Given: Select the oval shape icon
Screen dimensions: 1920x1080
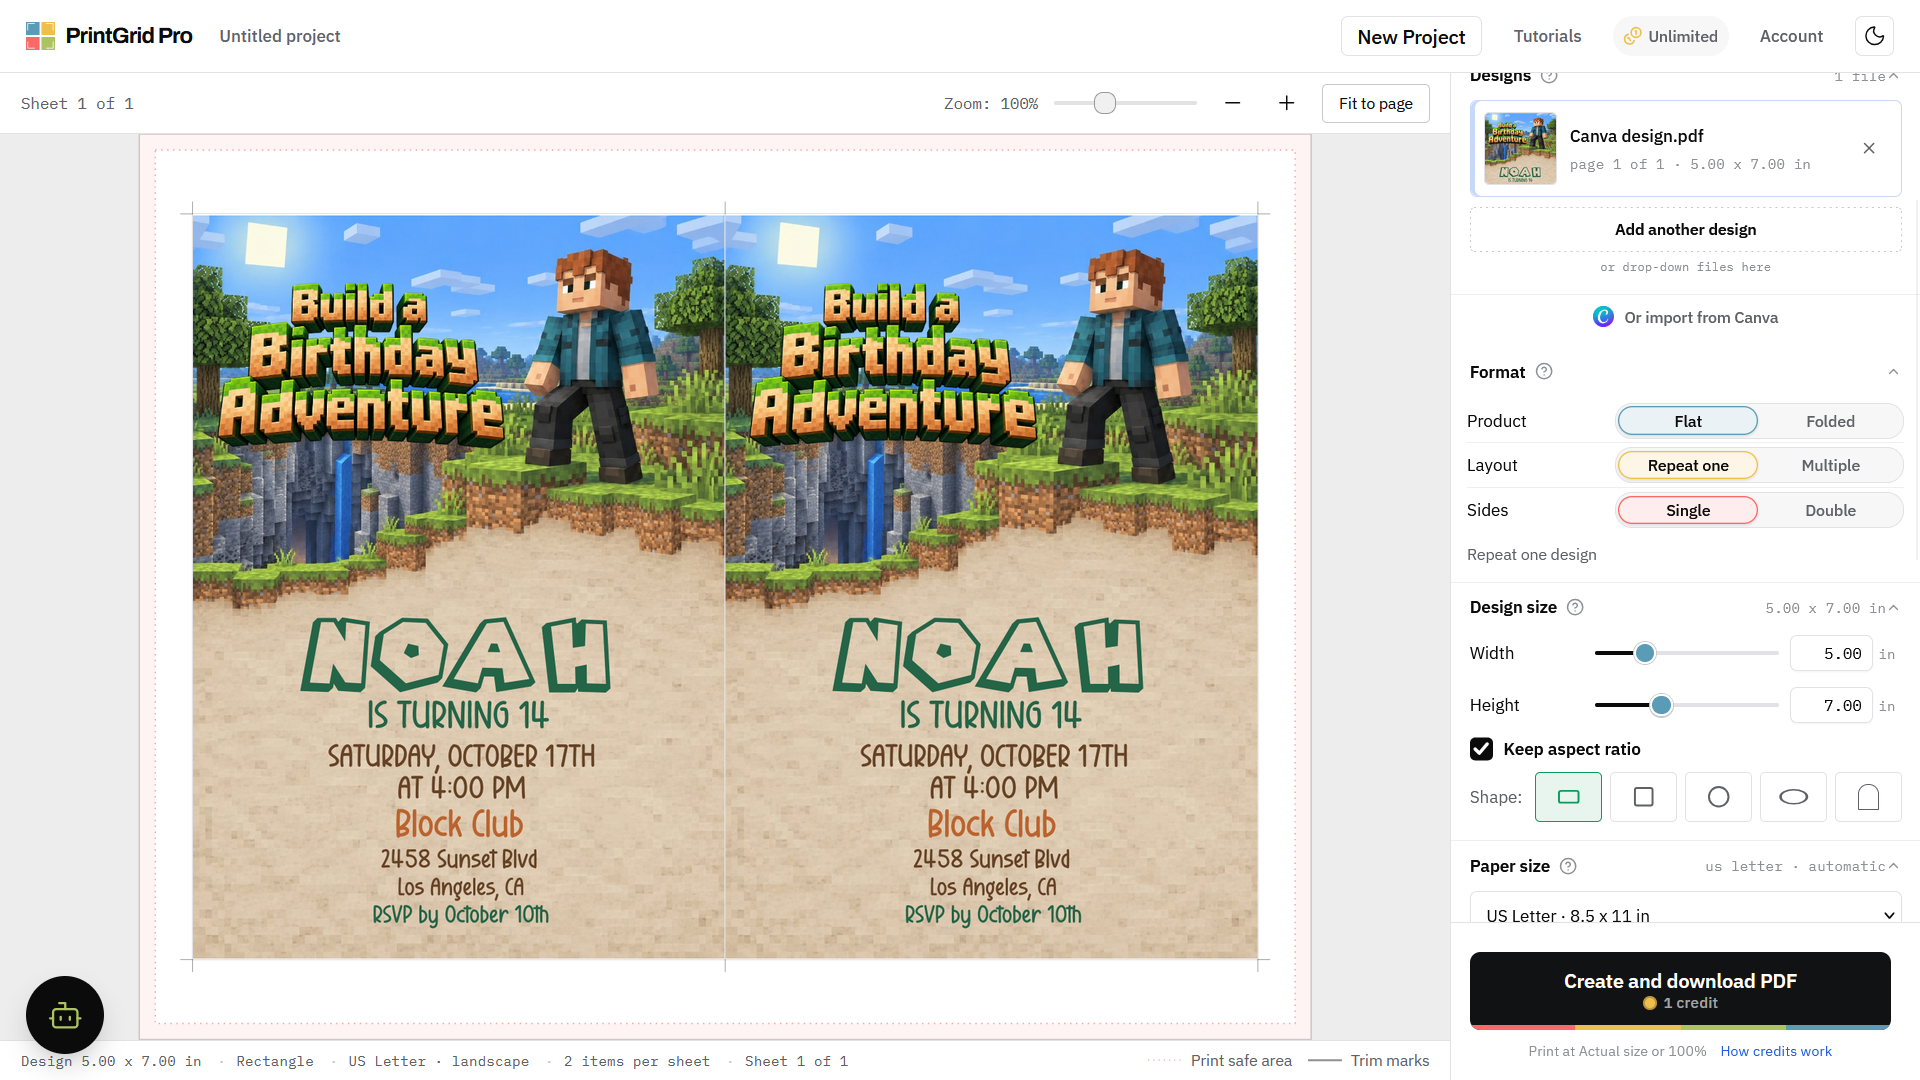Looking at the screenshot, I should [1793, 797].
